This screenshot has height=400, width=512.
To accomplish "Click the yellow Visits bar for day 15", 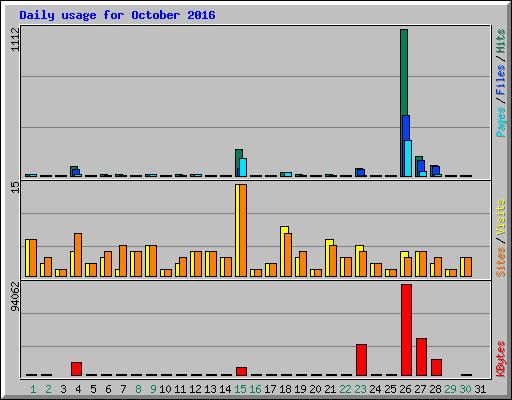I will [x=237, y=230].
